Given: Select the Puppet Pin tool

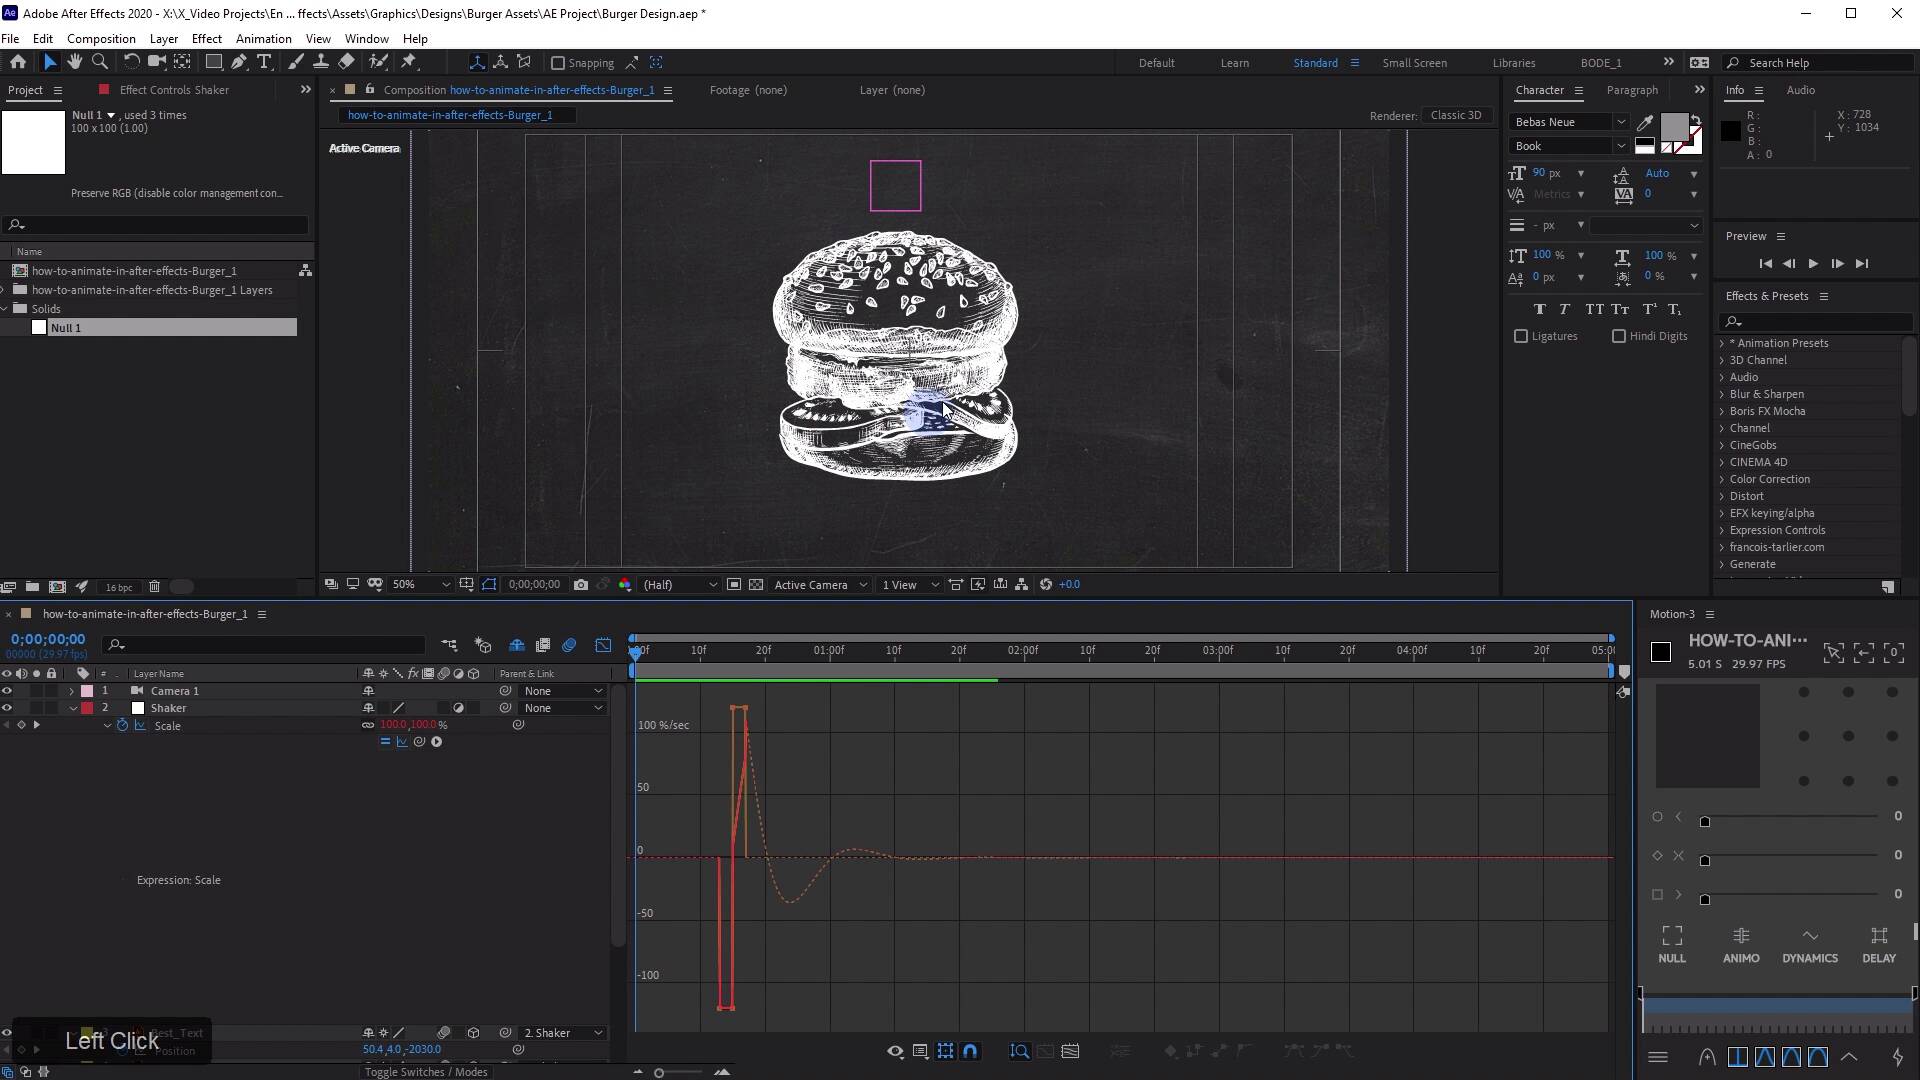Looking at the screenshot, I should tap(409, 62).
